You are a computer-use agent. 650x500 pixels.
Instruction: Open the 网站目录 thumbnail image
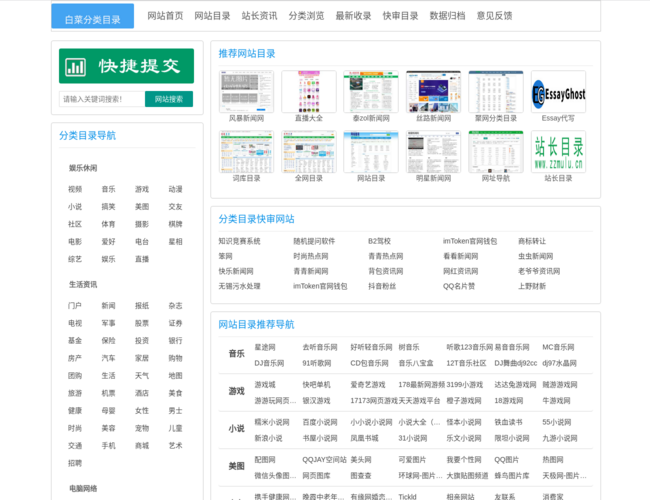(371, 152)
